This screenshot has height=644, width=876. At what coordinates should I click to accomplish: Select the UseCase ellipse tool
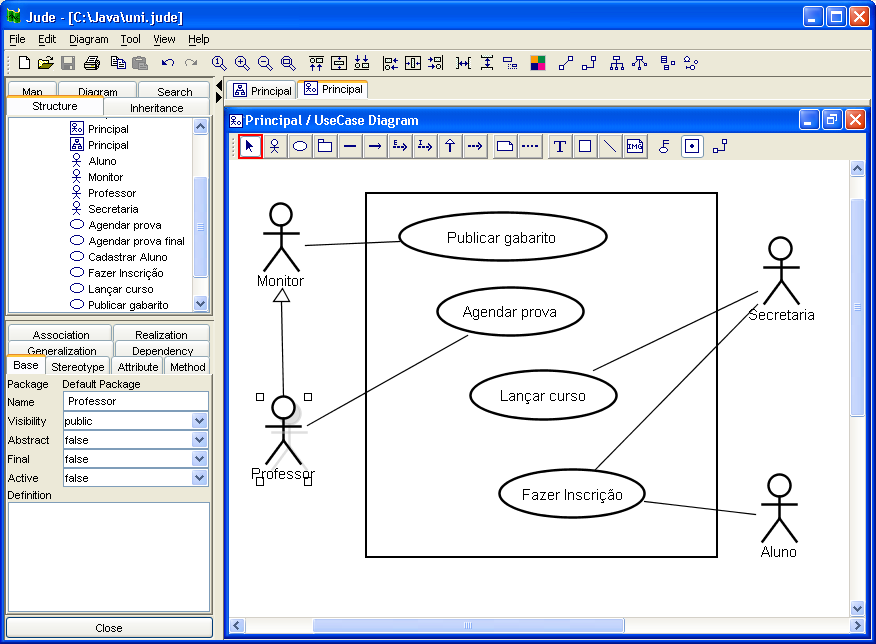(299, 146)
